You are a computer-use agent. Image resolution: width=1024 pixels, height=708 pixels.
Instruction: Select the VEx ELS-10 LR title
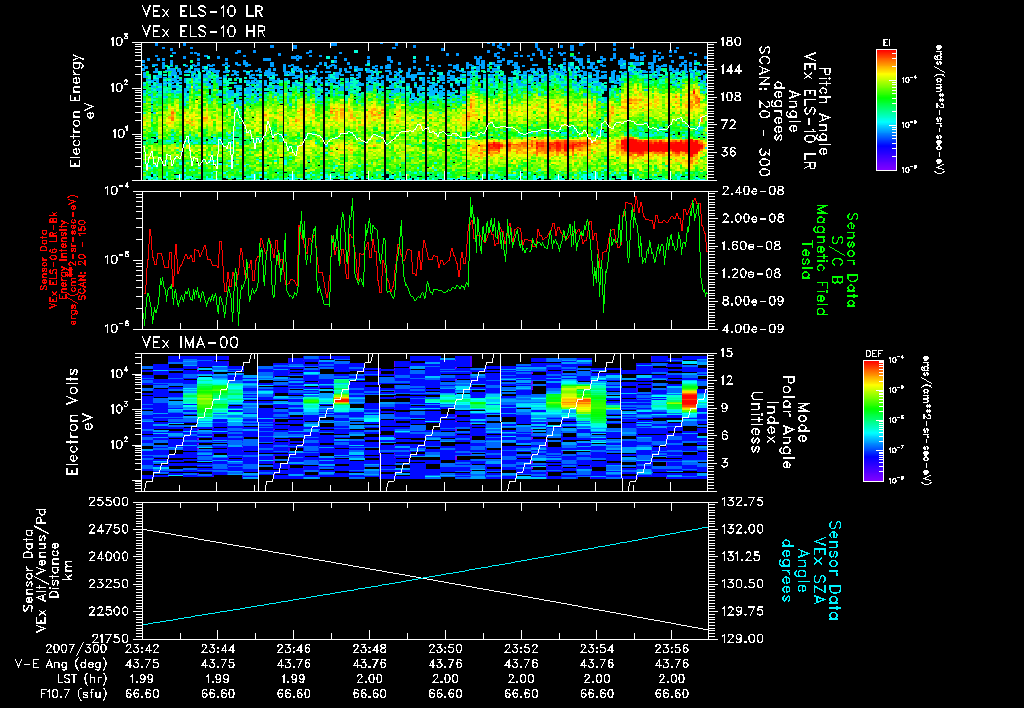(203, 12)
